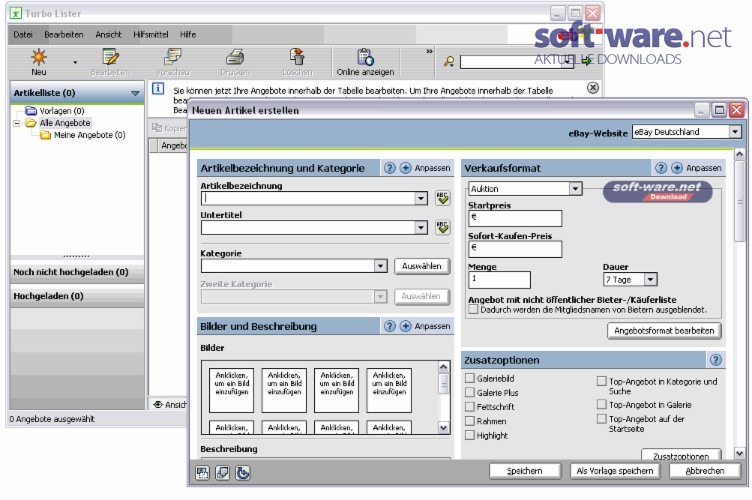Click the plus icon in Verkaufsformat header
The image size is (752, 500).
(x=677, y=168)
